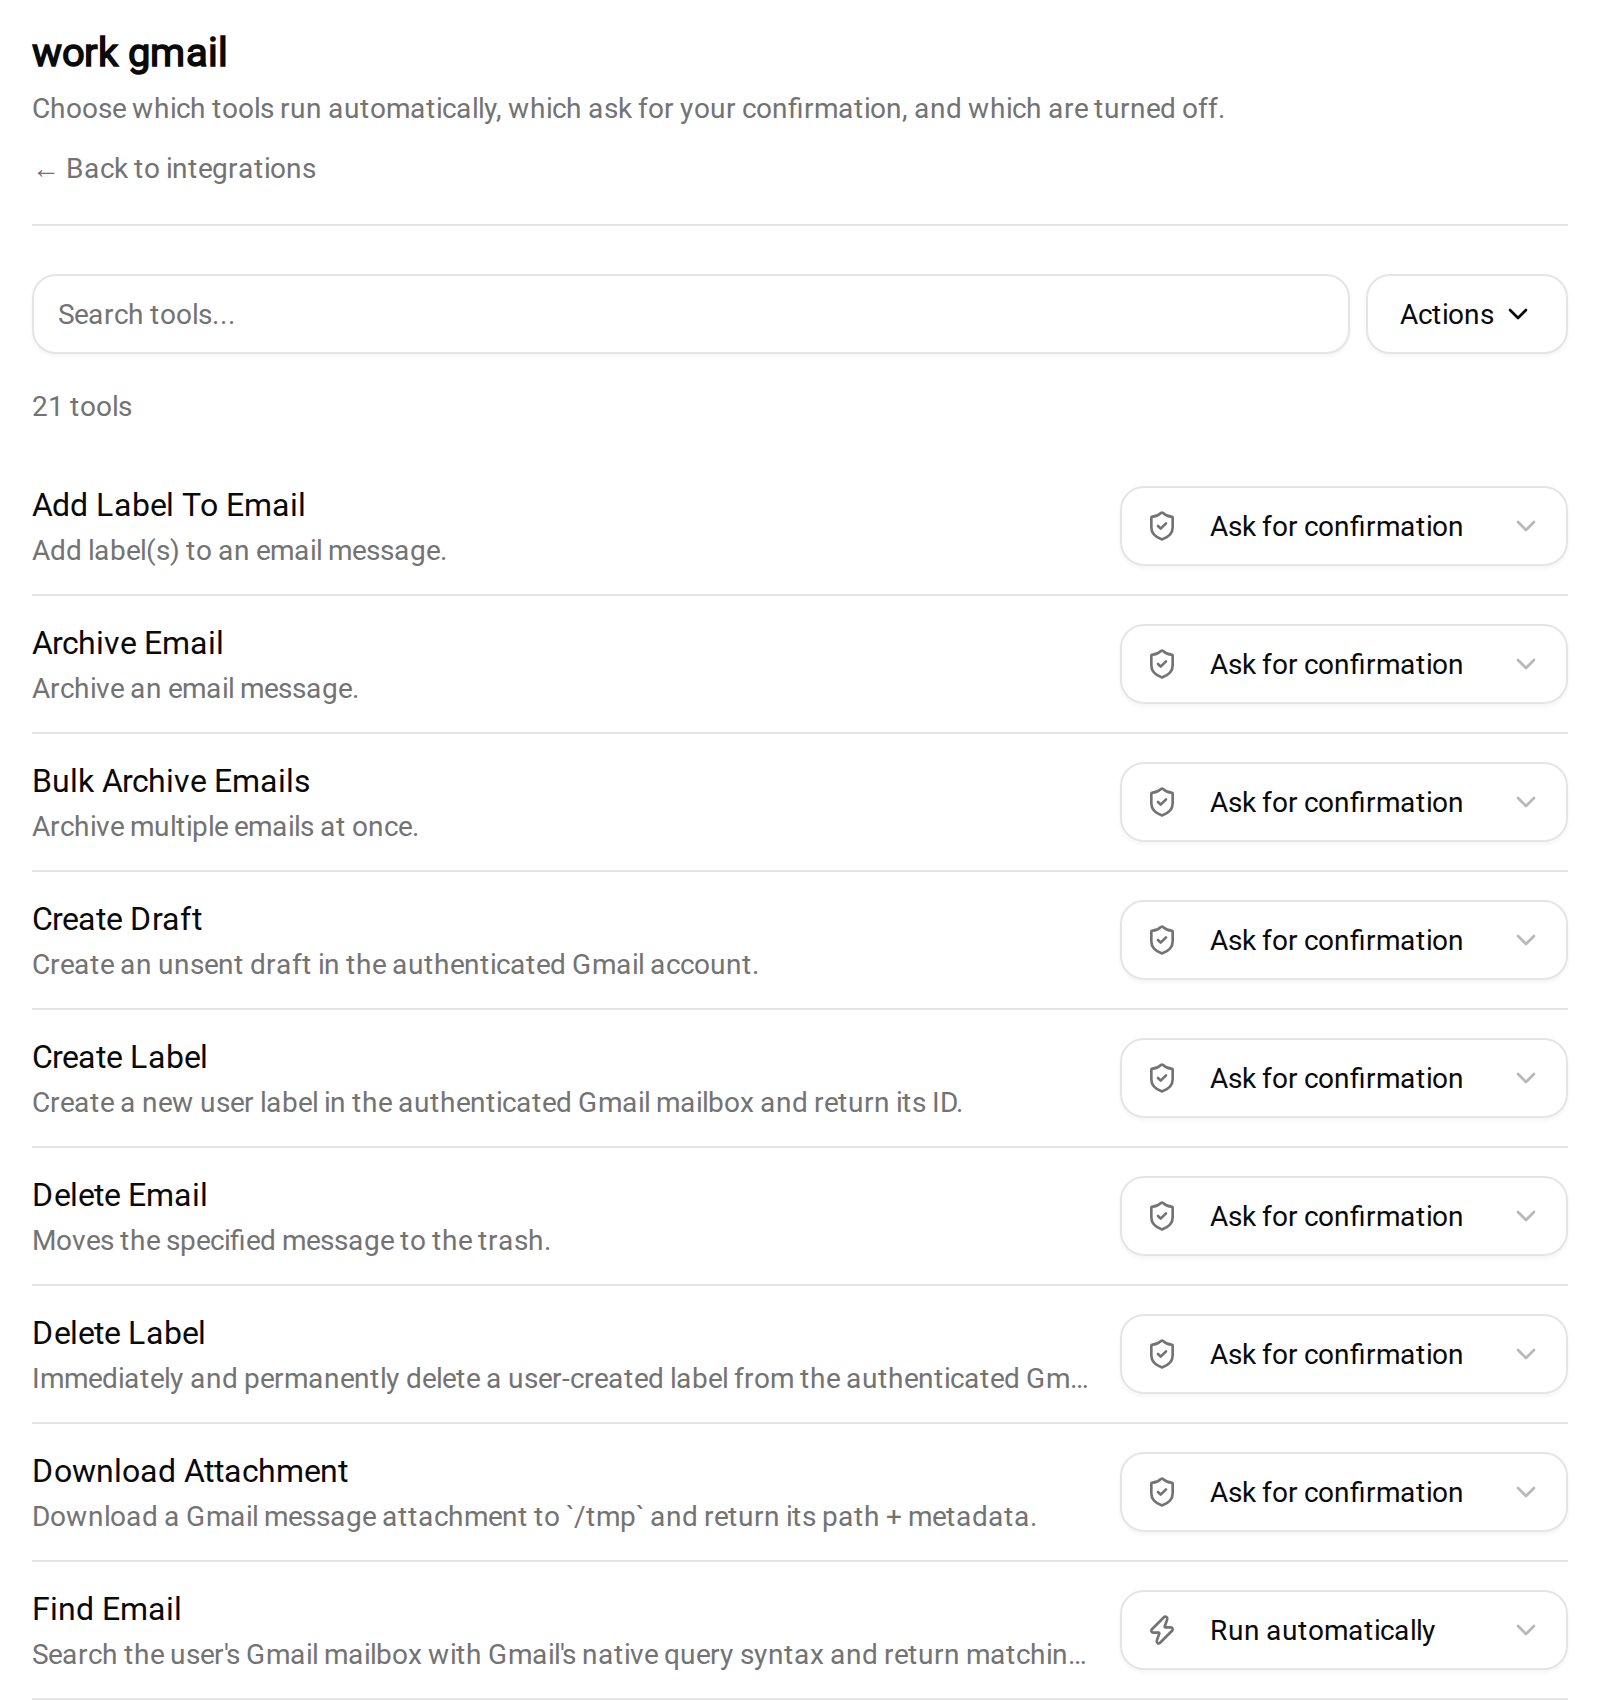Click the Bulk Archive Emails title

tap(171, 781)
